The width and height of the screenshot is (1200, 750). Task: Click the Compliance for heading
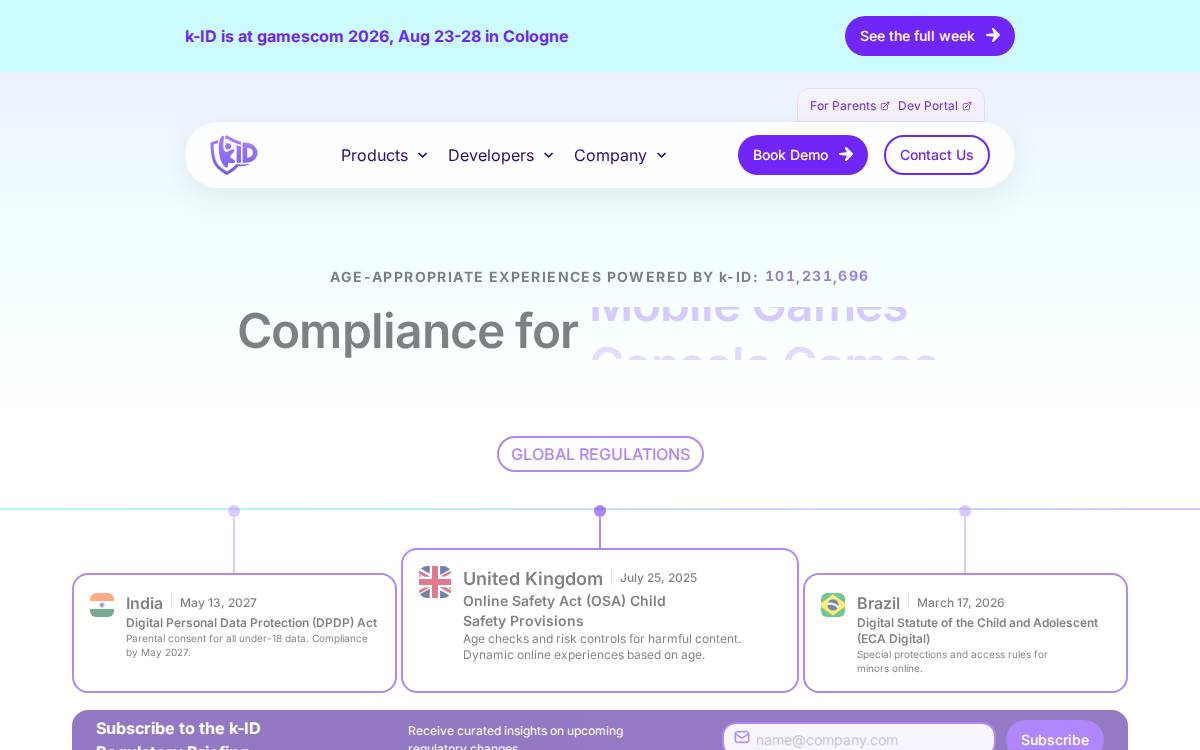(x=408, y=331)
